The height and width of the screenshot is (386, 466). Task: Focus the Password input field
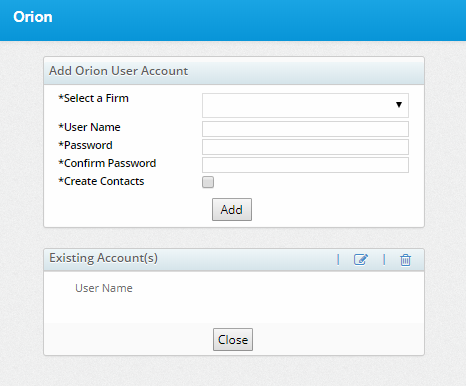tap(305, 147)
